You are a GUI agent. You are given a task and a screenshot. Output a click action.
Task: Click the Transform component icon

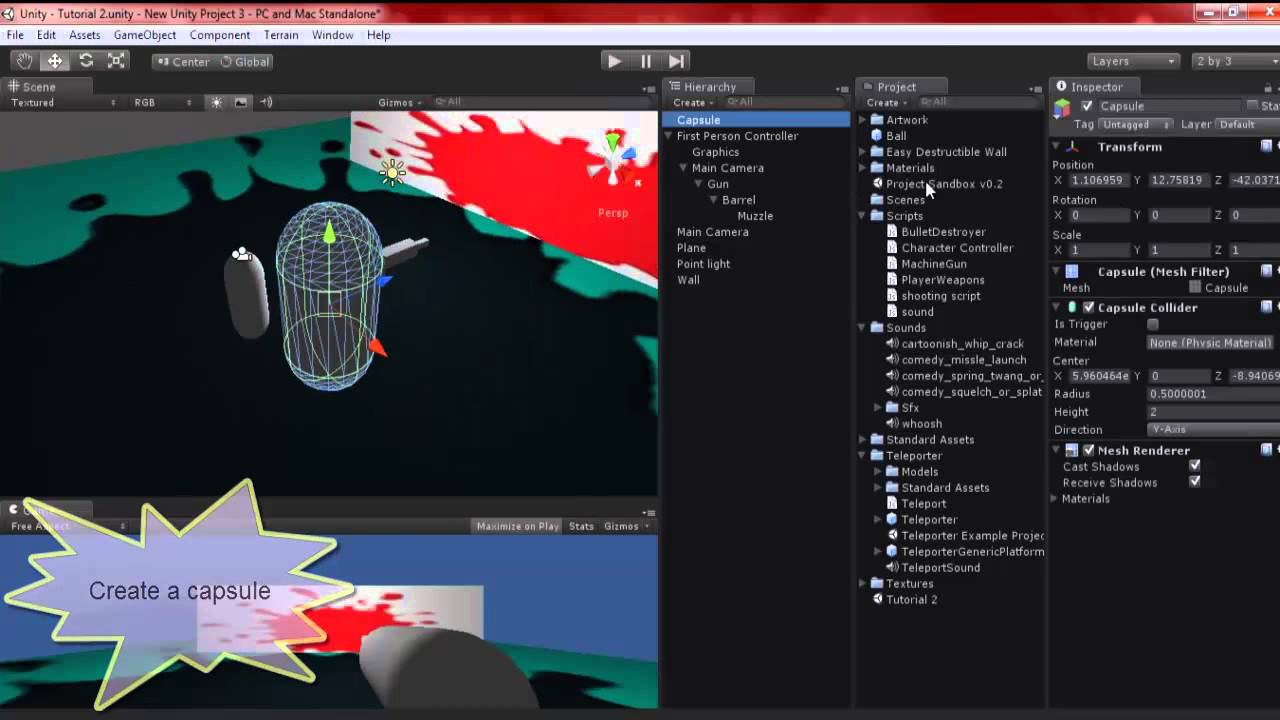pos(1072,147)
